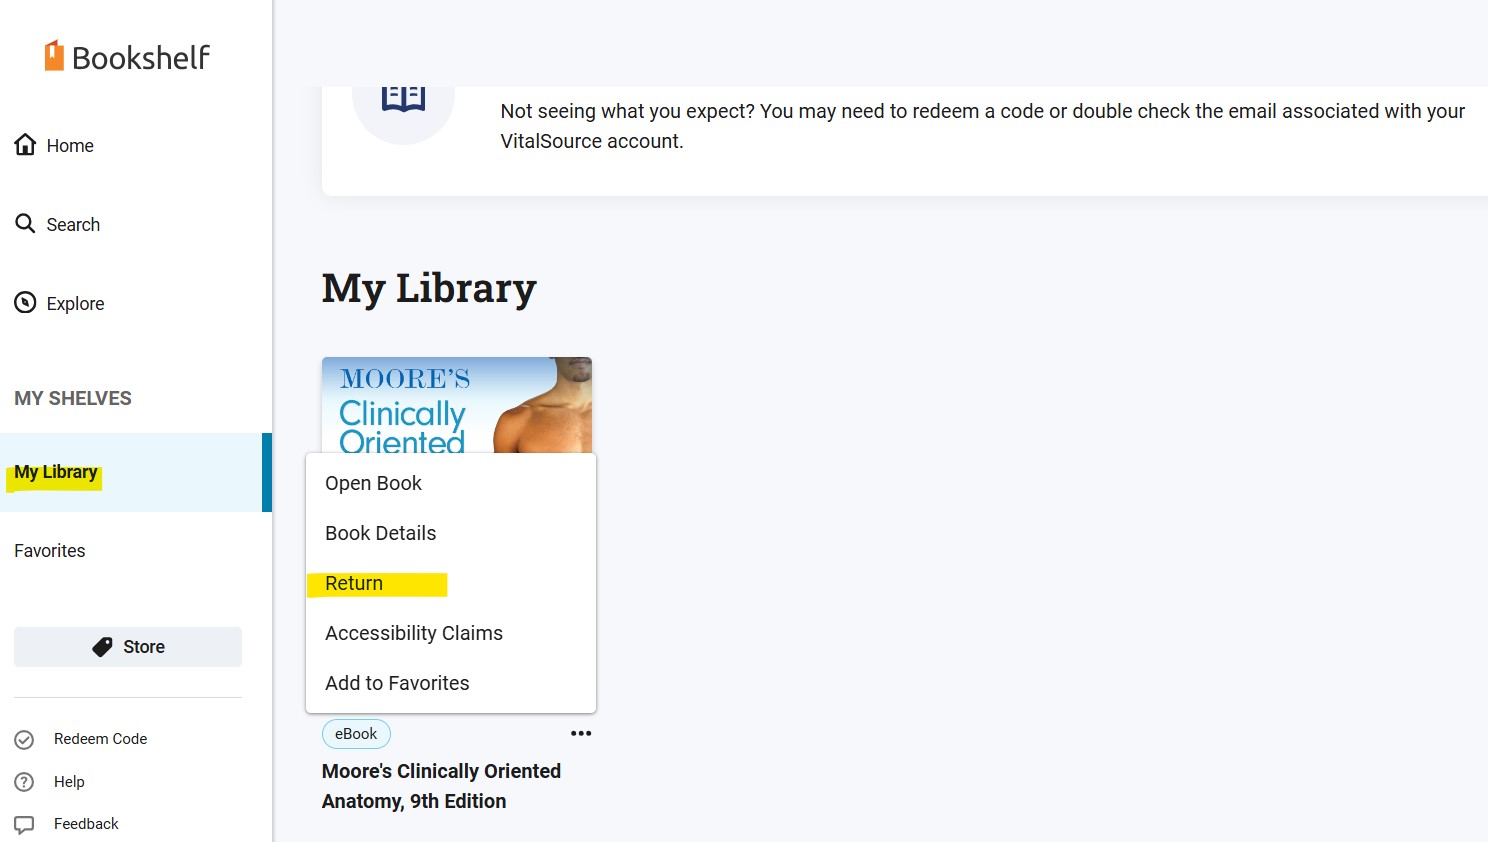Viewport: 1488px width, 842px height.
Task: Open Moore's Clinically Oriented Anatomy title link
Action: 441,786
